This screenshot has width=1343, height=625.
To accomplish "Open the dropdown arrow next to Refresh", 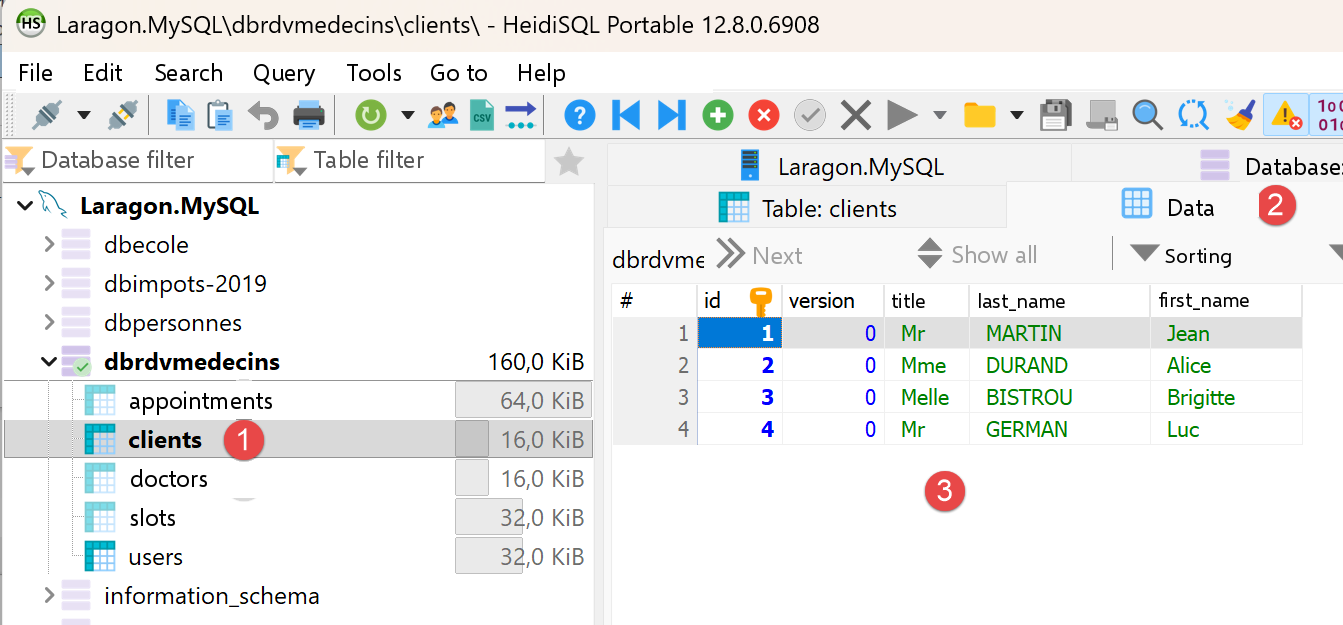I will click(x=408, y=115).
